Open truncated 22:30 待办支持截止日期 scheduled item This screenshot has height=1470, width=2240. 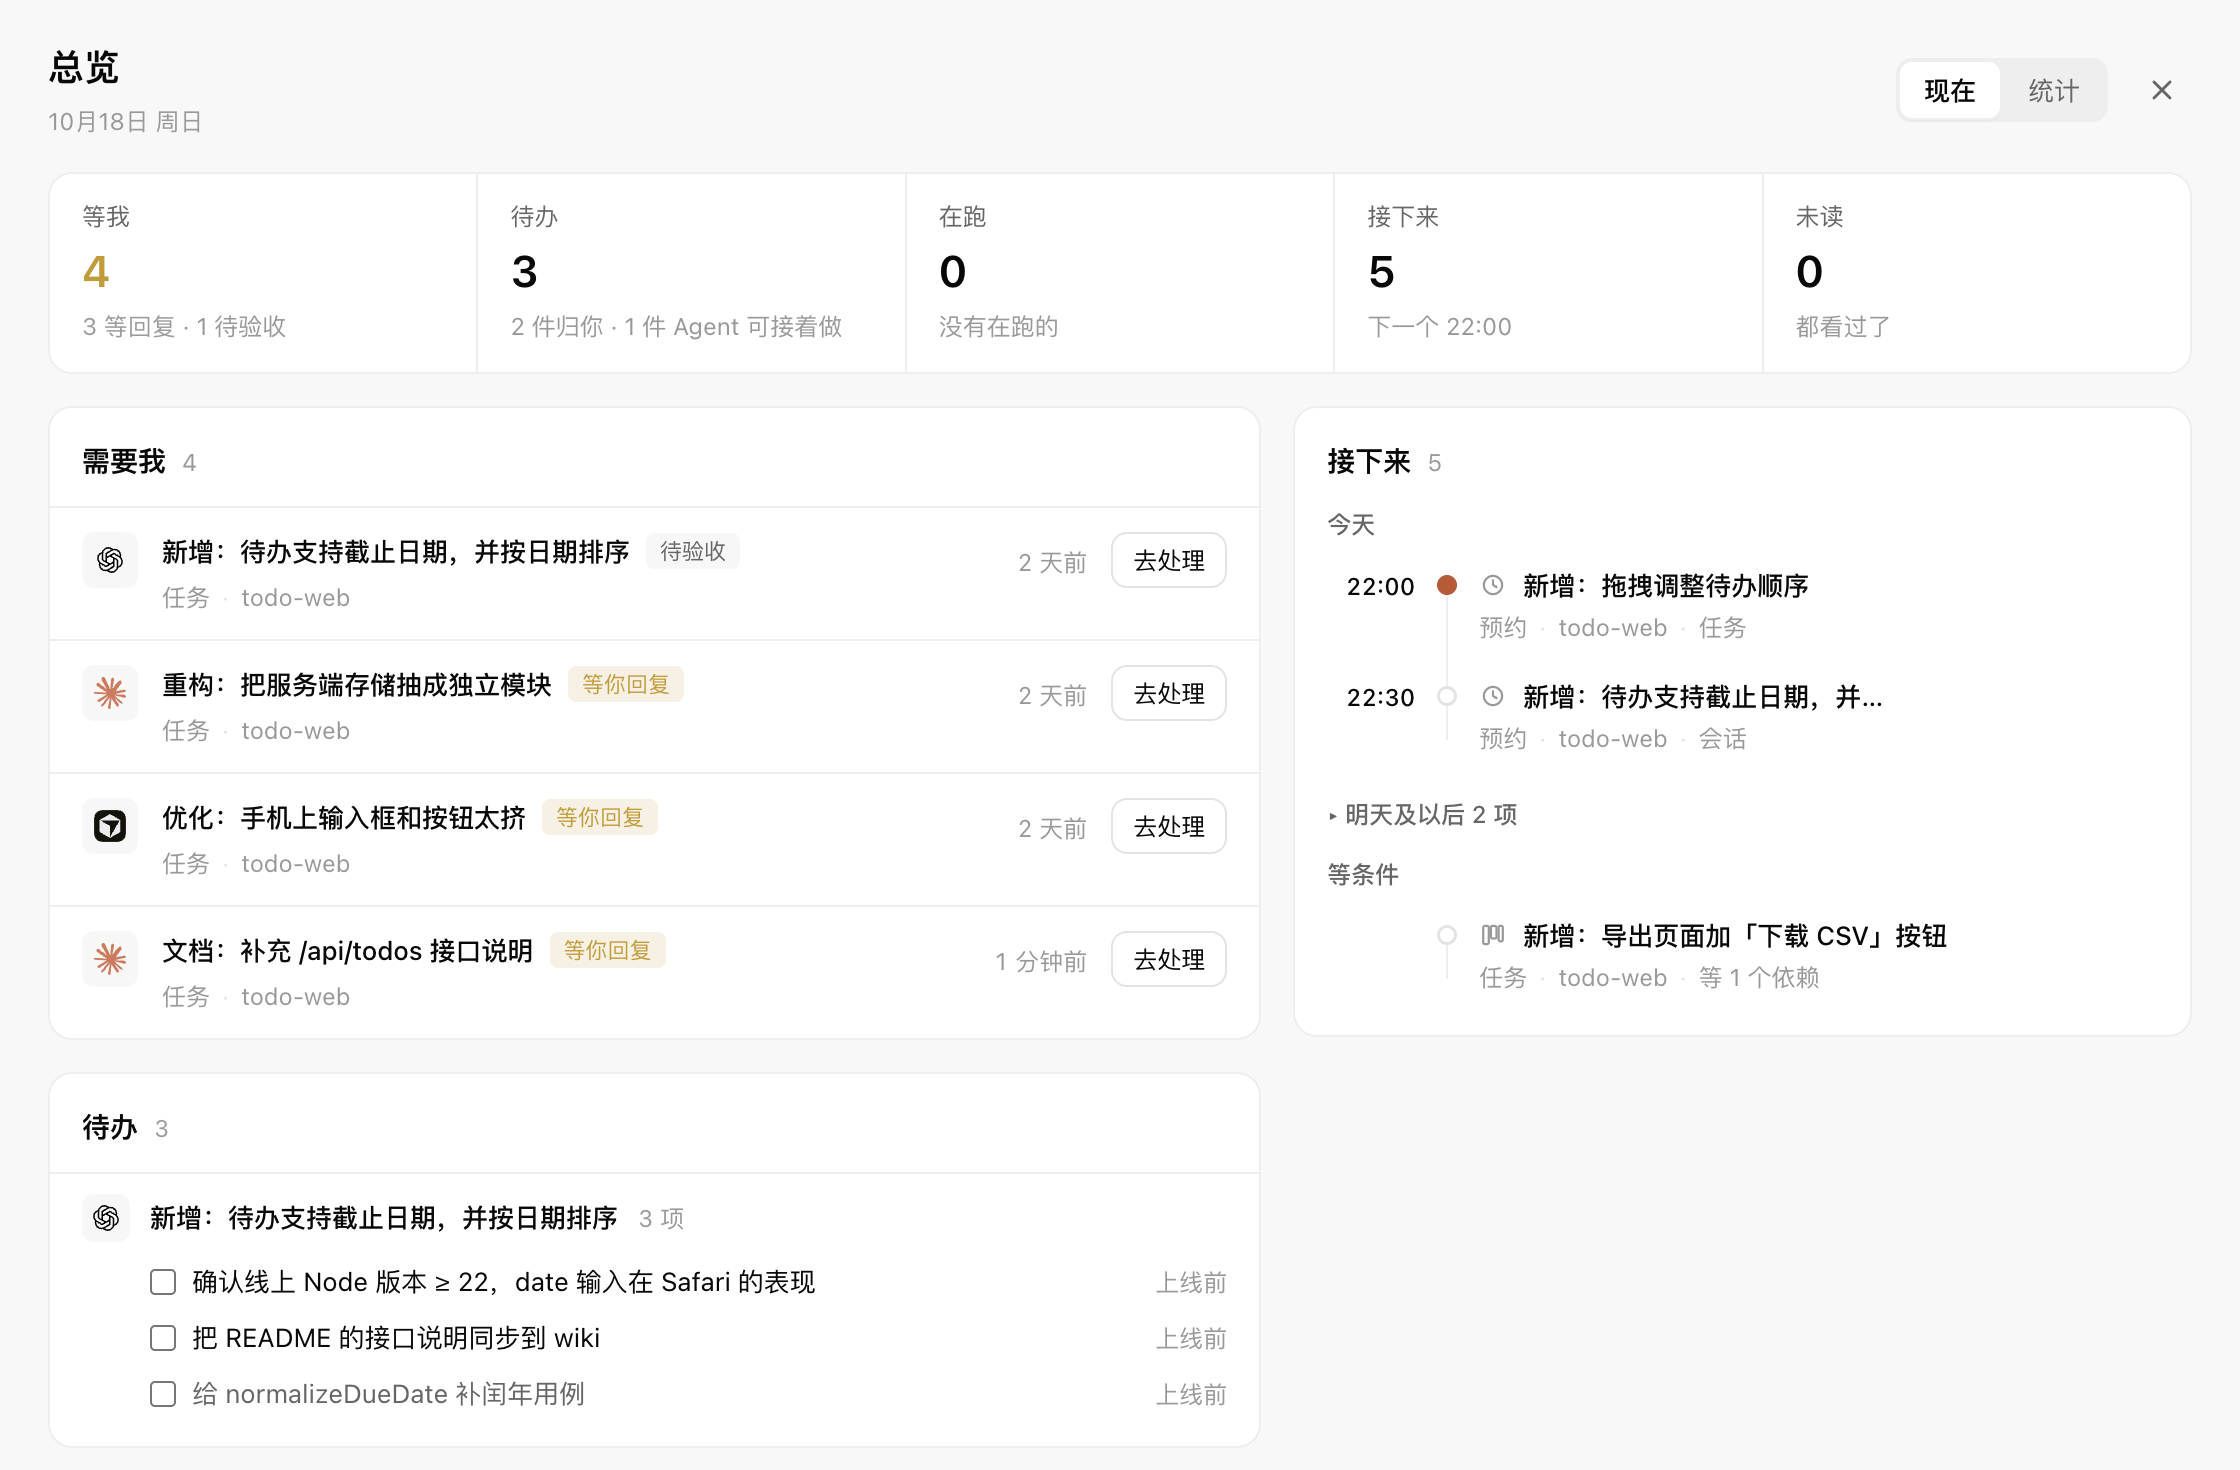(1702, 697)
